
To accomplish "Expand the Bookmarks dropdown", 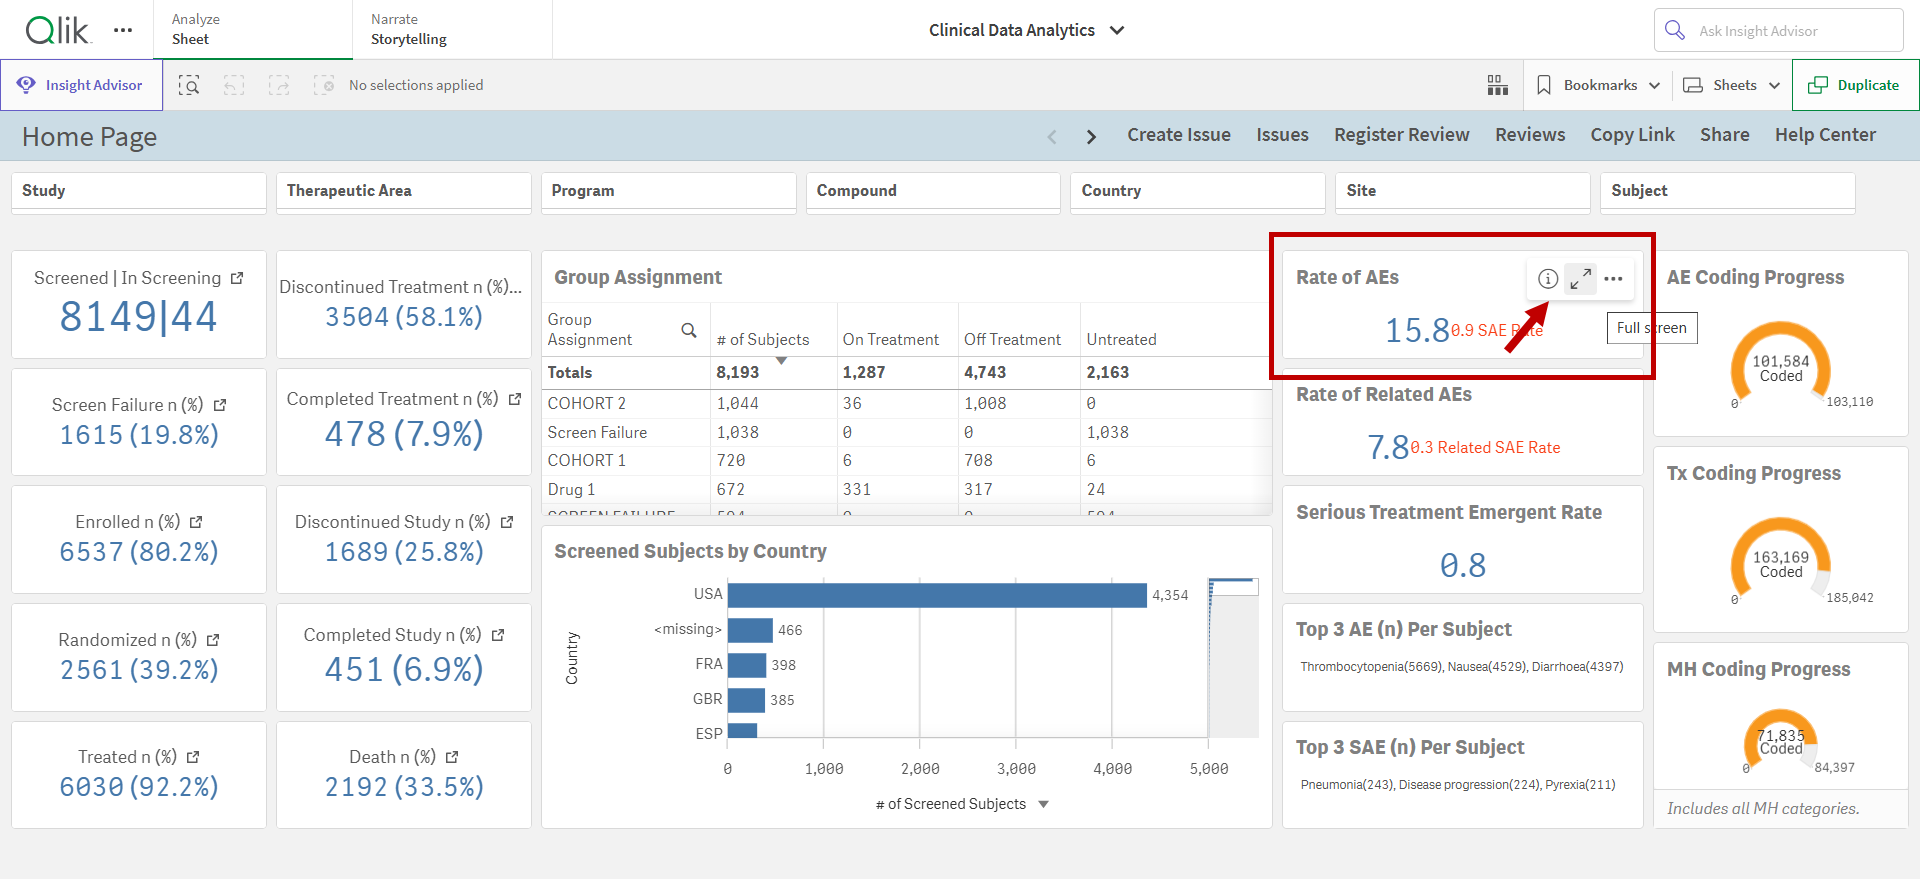I will [x=1598, y=85].
